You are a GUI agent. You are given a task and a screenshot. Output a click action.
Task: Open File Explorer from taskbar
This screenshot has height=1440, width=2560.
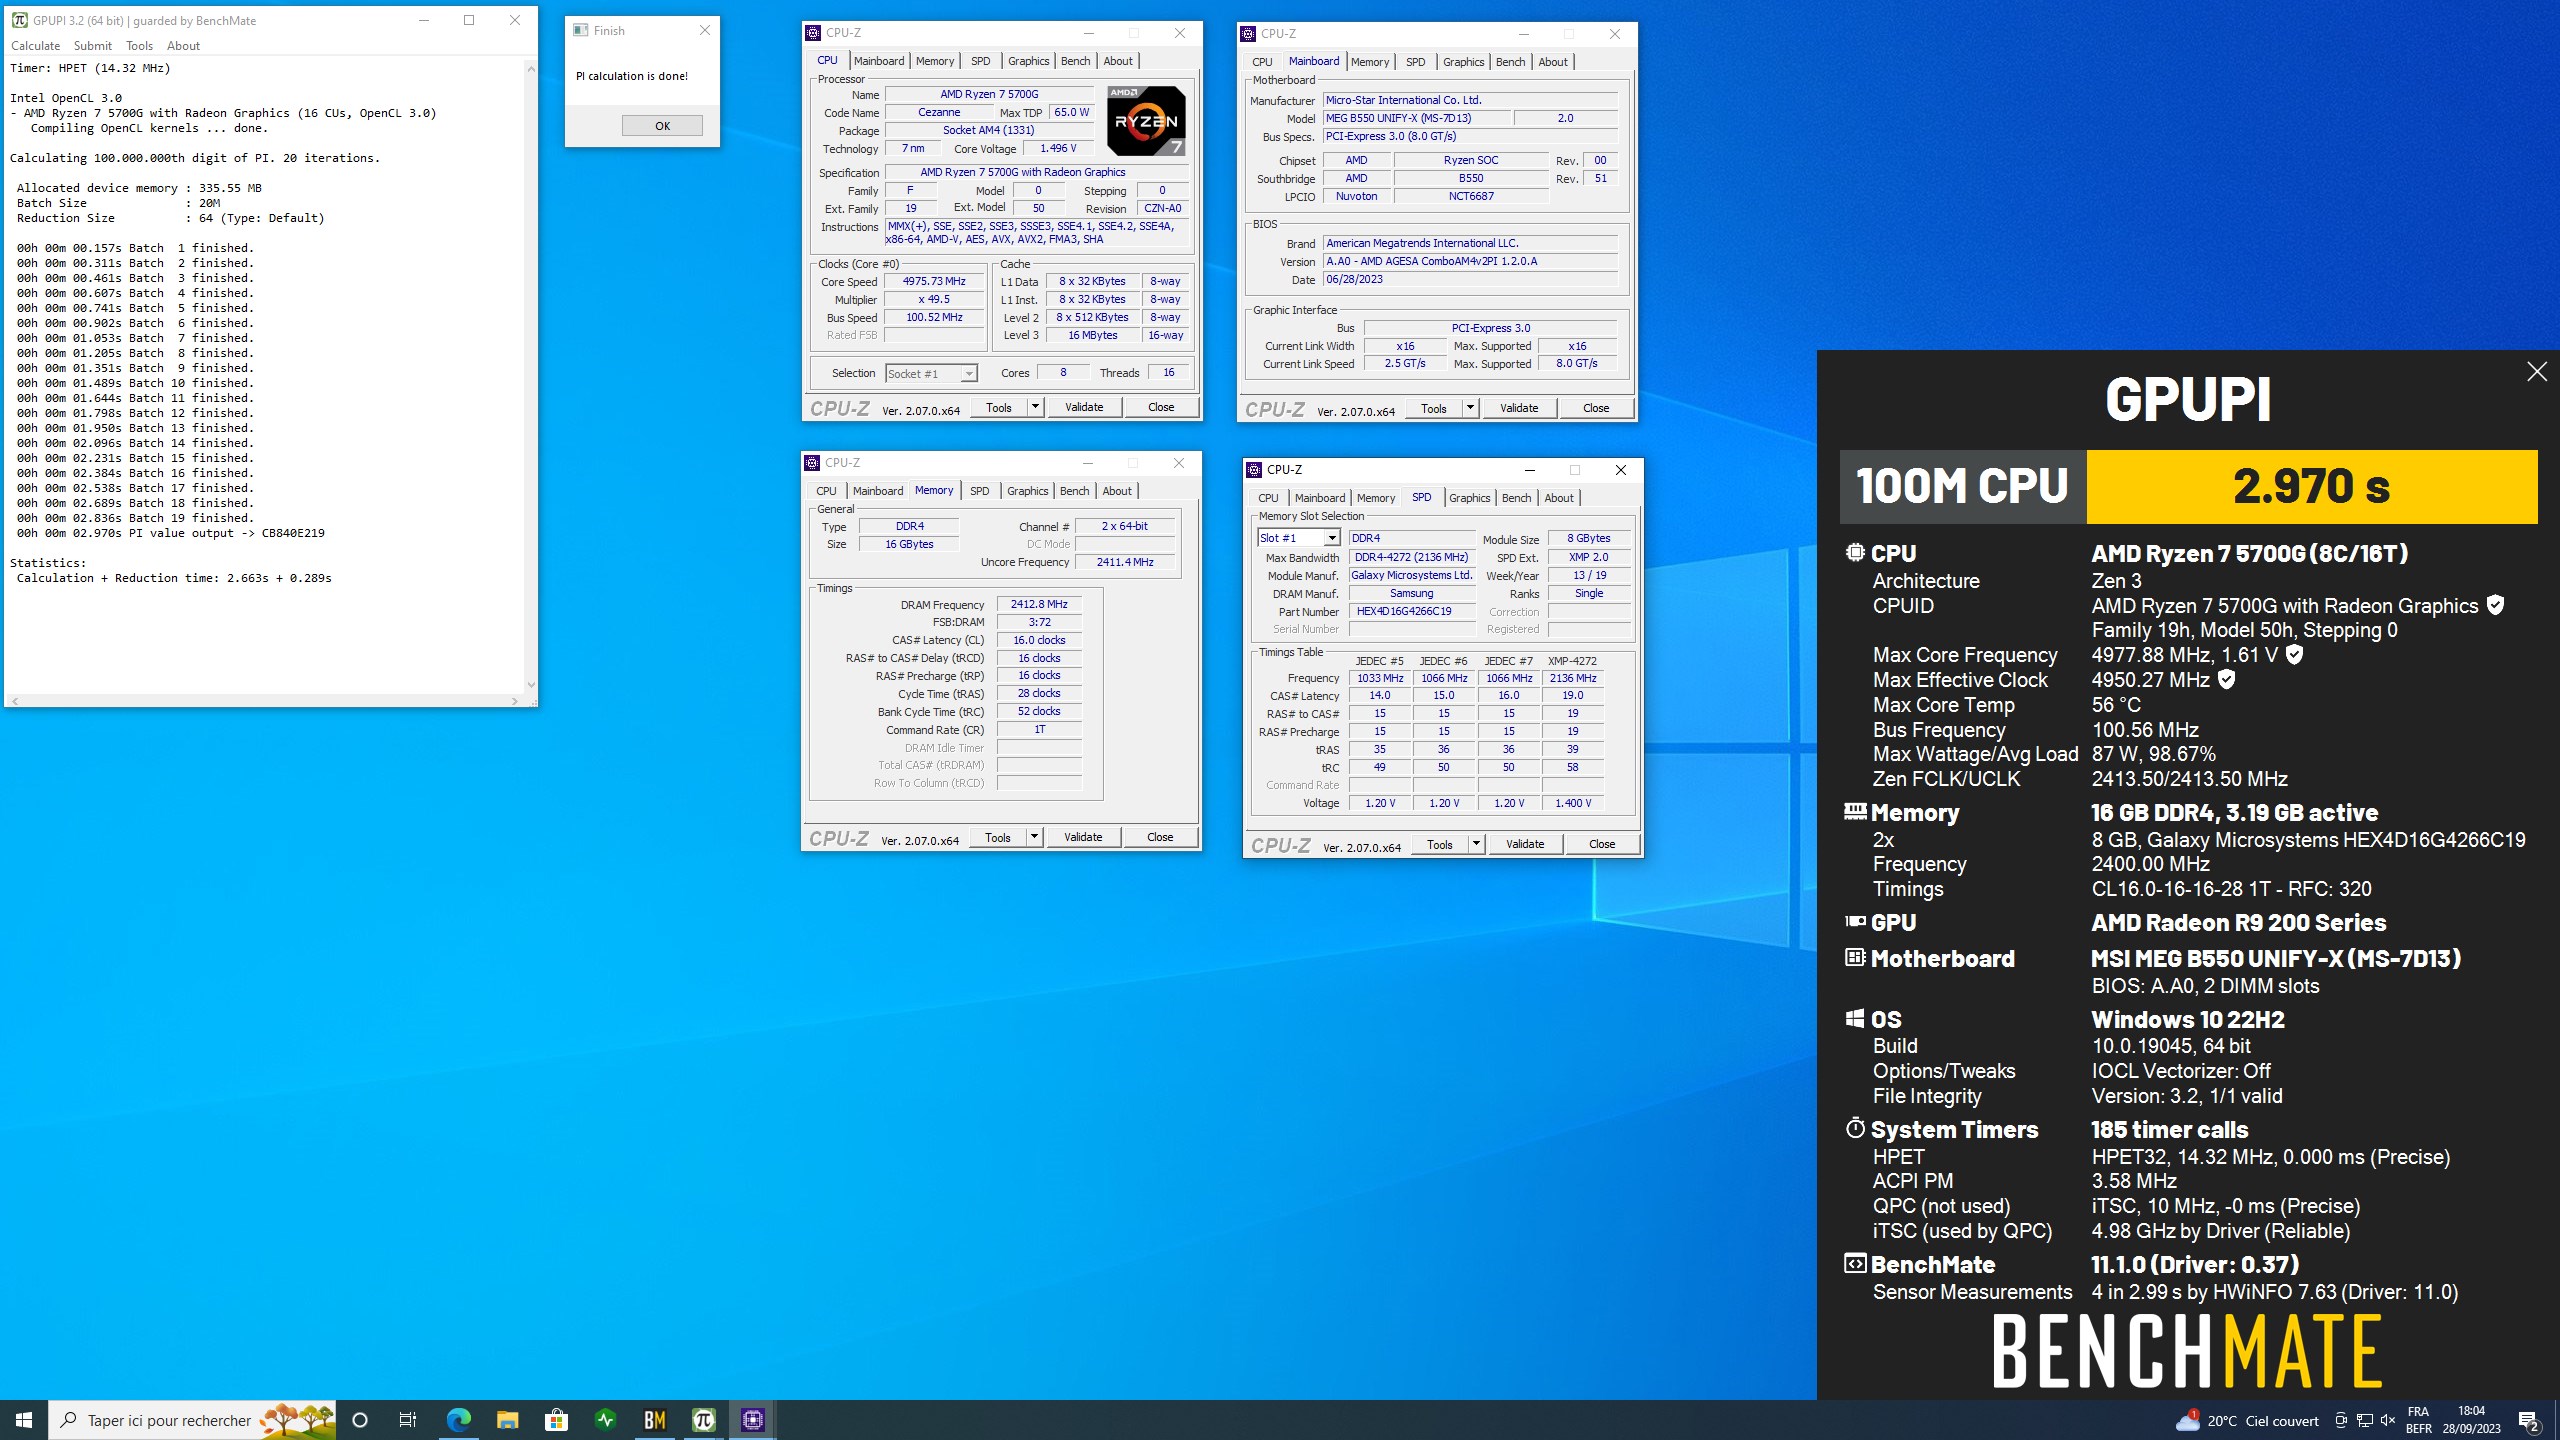tap(507, 1420)
